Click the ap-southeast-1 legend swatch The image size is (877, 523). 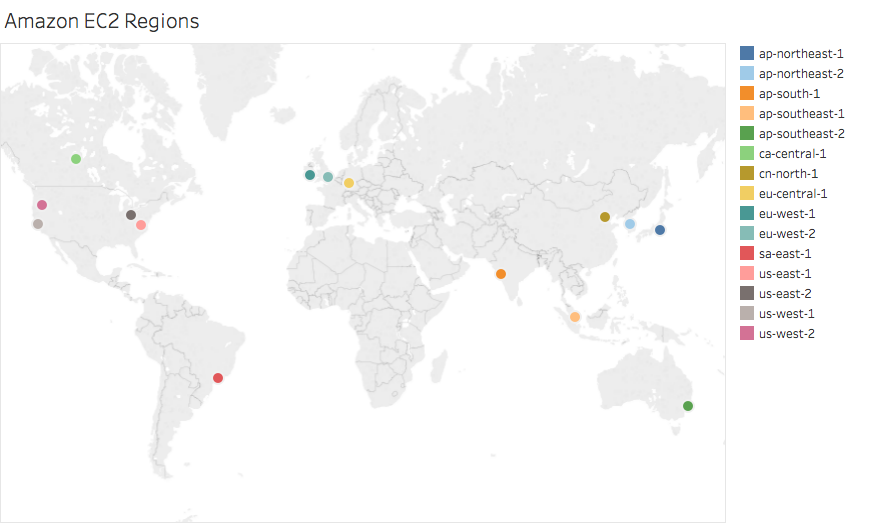pyautogui.click(x=747, y=114)
